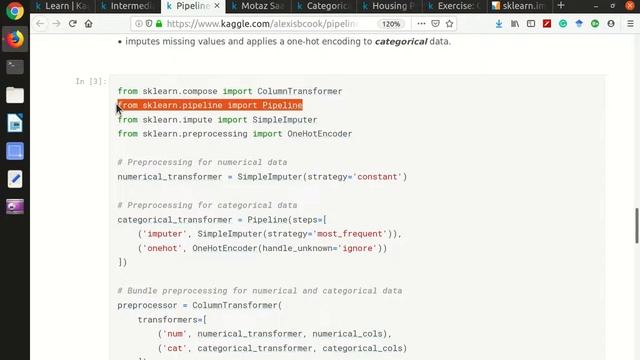Click the 'categorical_transformer = Pipeline(steps=[' line
The width and height of the screenshot is (640, 360).
point(222,220)
